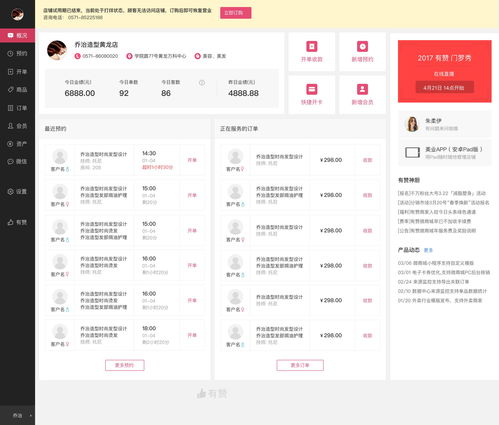
Task: Open the 03/06 product update entry
Action: point(436,263)
